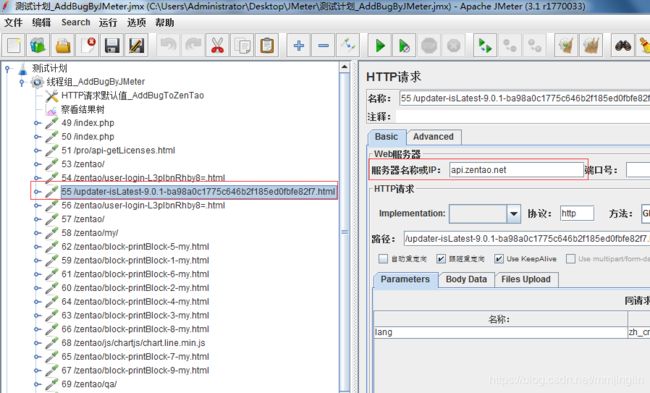This screenshot has width=650, height=393.
Task: Click the 路径 path input field
Action: [x=527, y=239]
